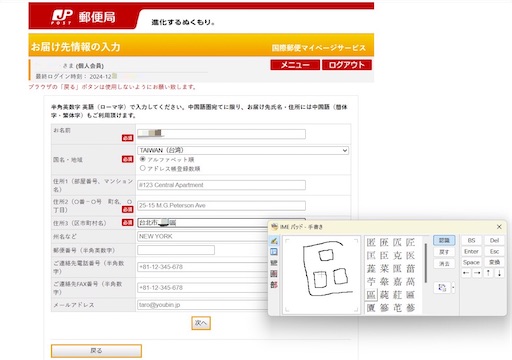Click the down arrow key in IME Pad

[499, 273]
